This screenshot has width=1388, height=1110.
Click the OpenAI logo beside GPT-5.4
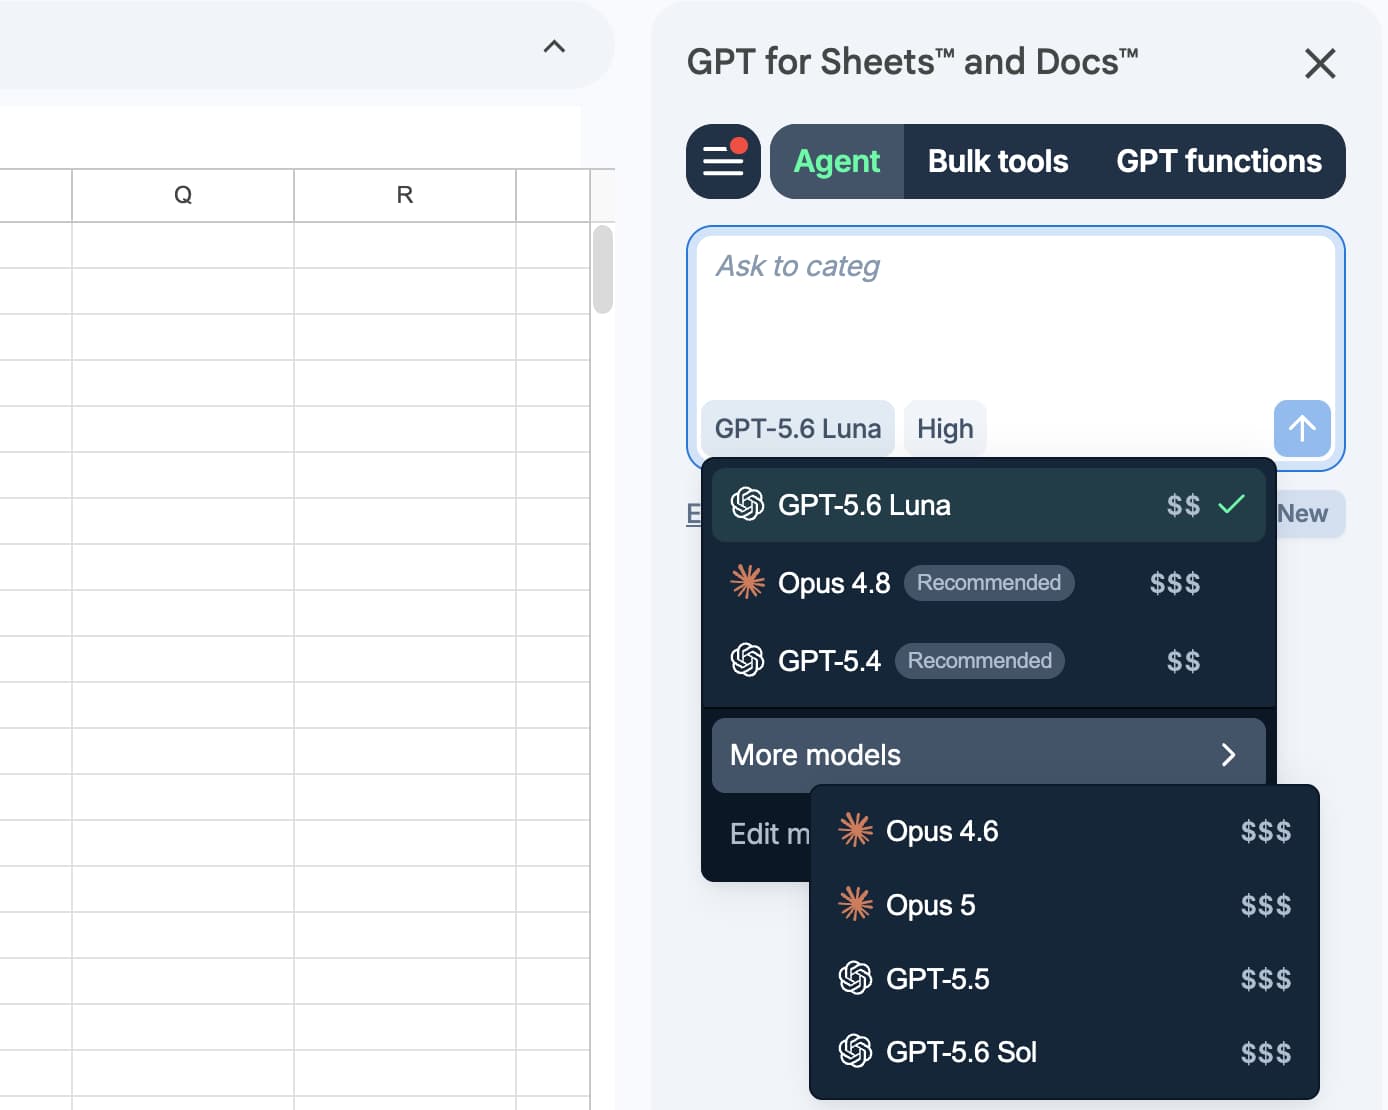tap(747, 660)
